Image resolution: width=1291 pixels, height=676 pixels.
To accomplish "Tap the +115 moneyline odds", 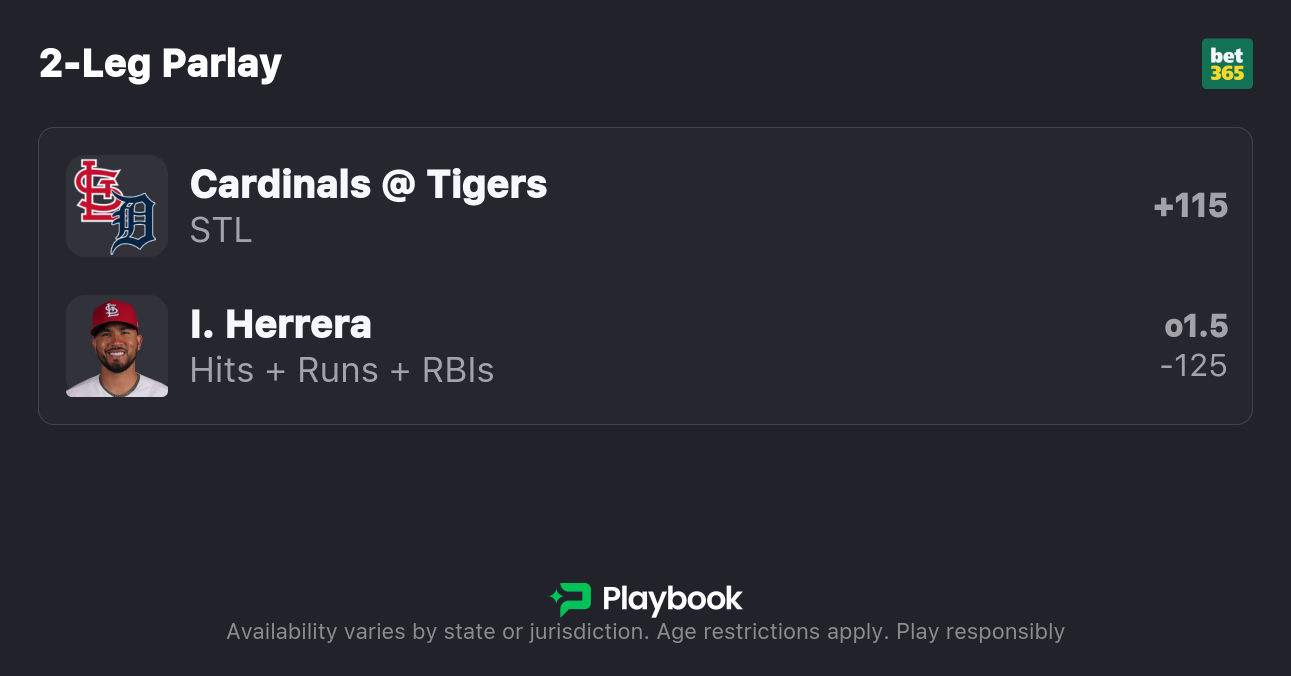I will (1190, 206).
